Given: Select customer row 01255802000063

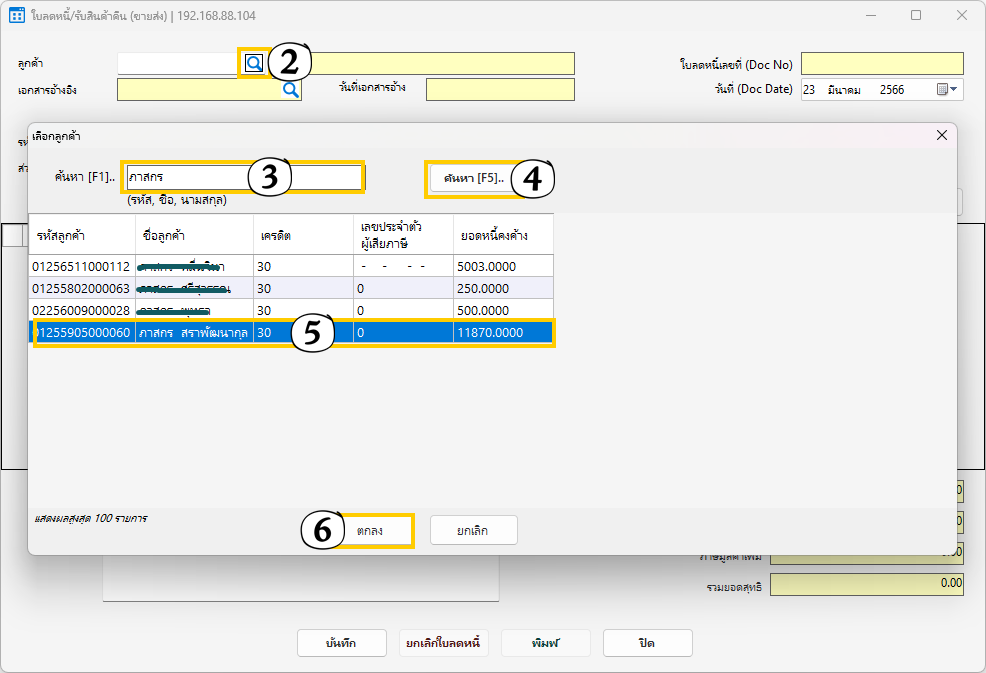Looking at the screenshot, I should pyautogui.click(x=81, y=288).
